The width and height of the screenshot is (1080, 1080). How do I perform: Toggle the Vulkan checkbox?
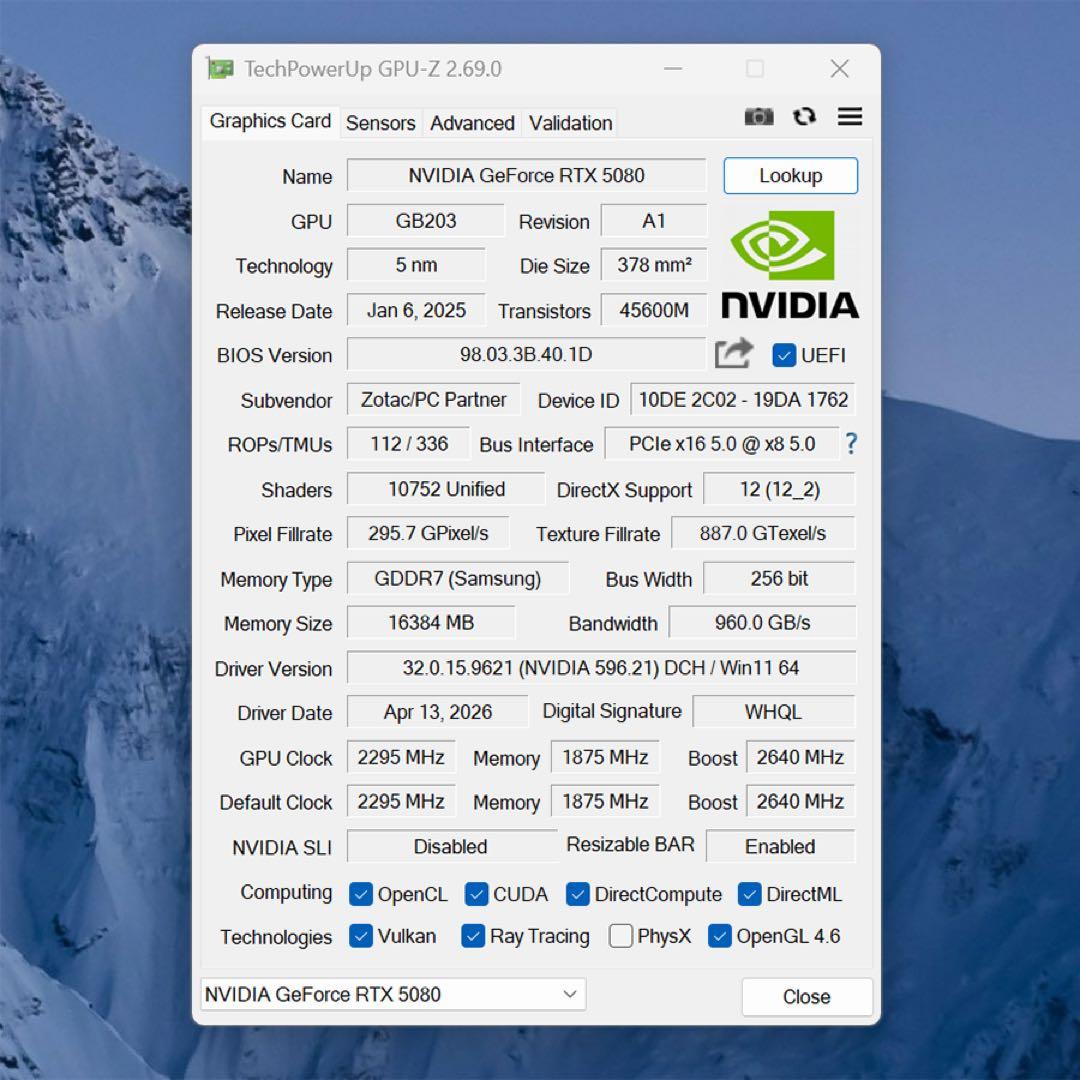tap(361, 936)
